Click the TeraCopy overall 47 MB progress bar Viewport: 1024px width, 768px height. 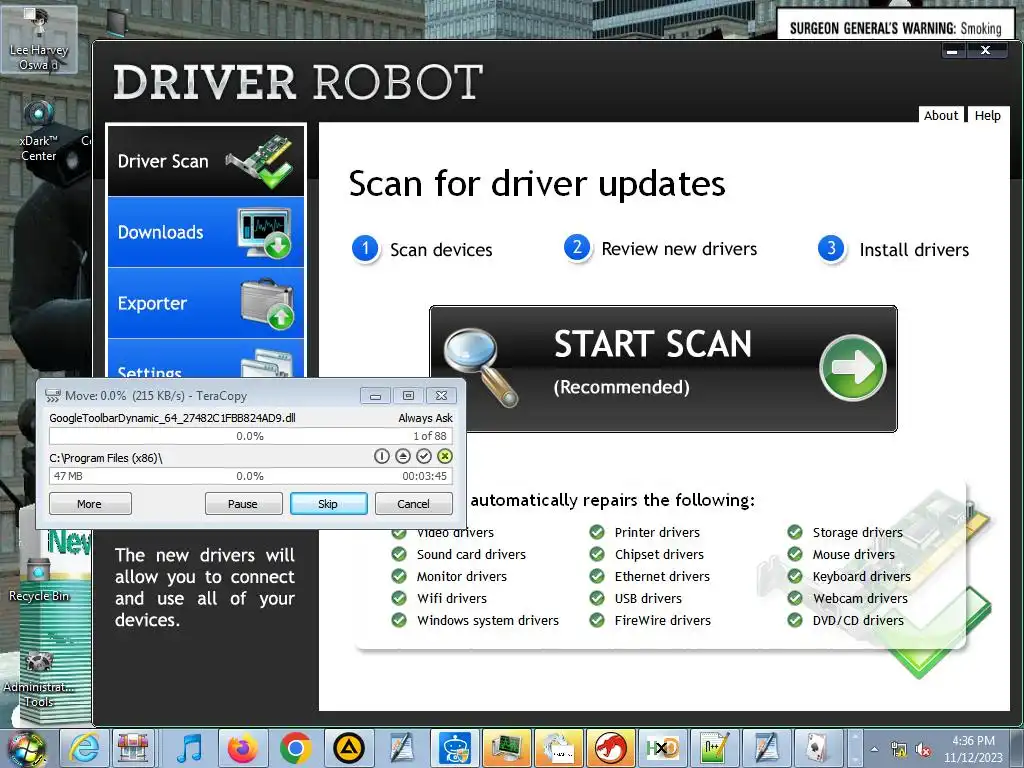250,476
